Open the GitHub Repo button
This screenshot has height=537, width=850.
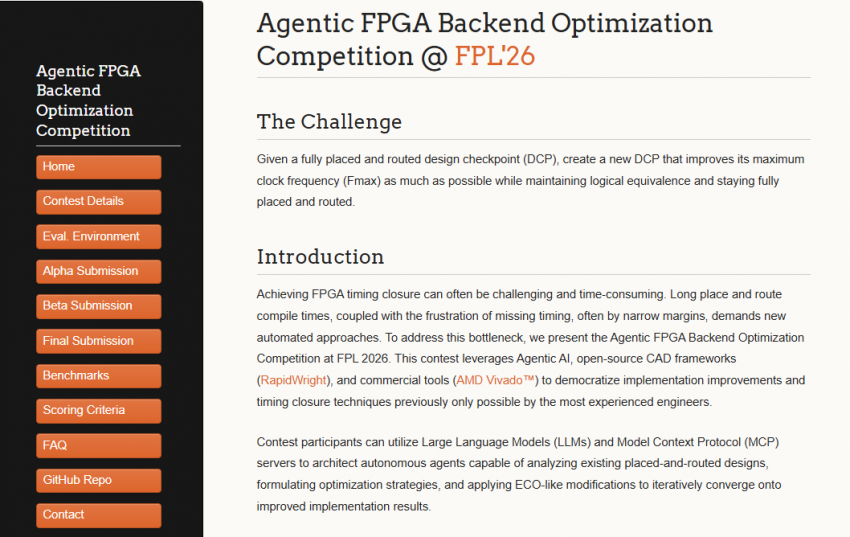(98, 480)
